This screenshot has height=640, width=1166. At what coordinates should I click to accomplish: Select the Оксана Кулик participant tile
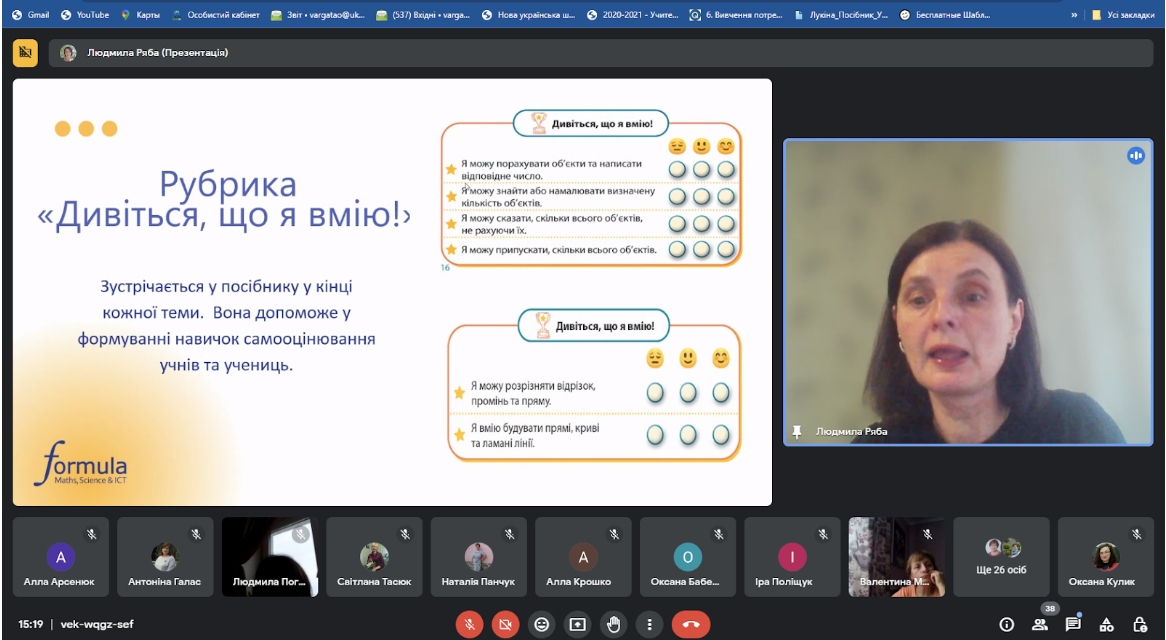[1105, 557]
